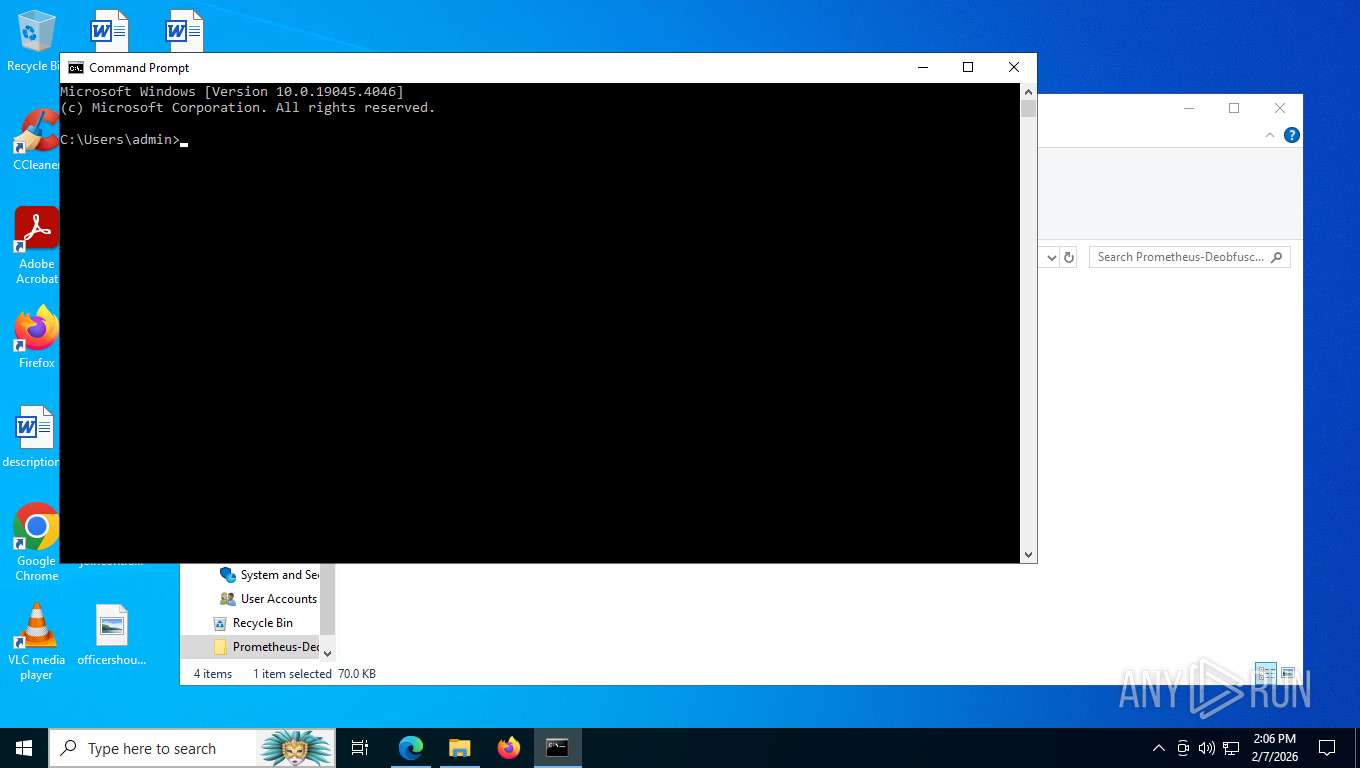Open Explorer help question mark icon
The width and height of the screenshot is (1360, 768).
pyautogui.click(x=1292, y=135)
